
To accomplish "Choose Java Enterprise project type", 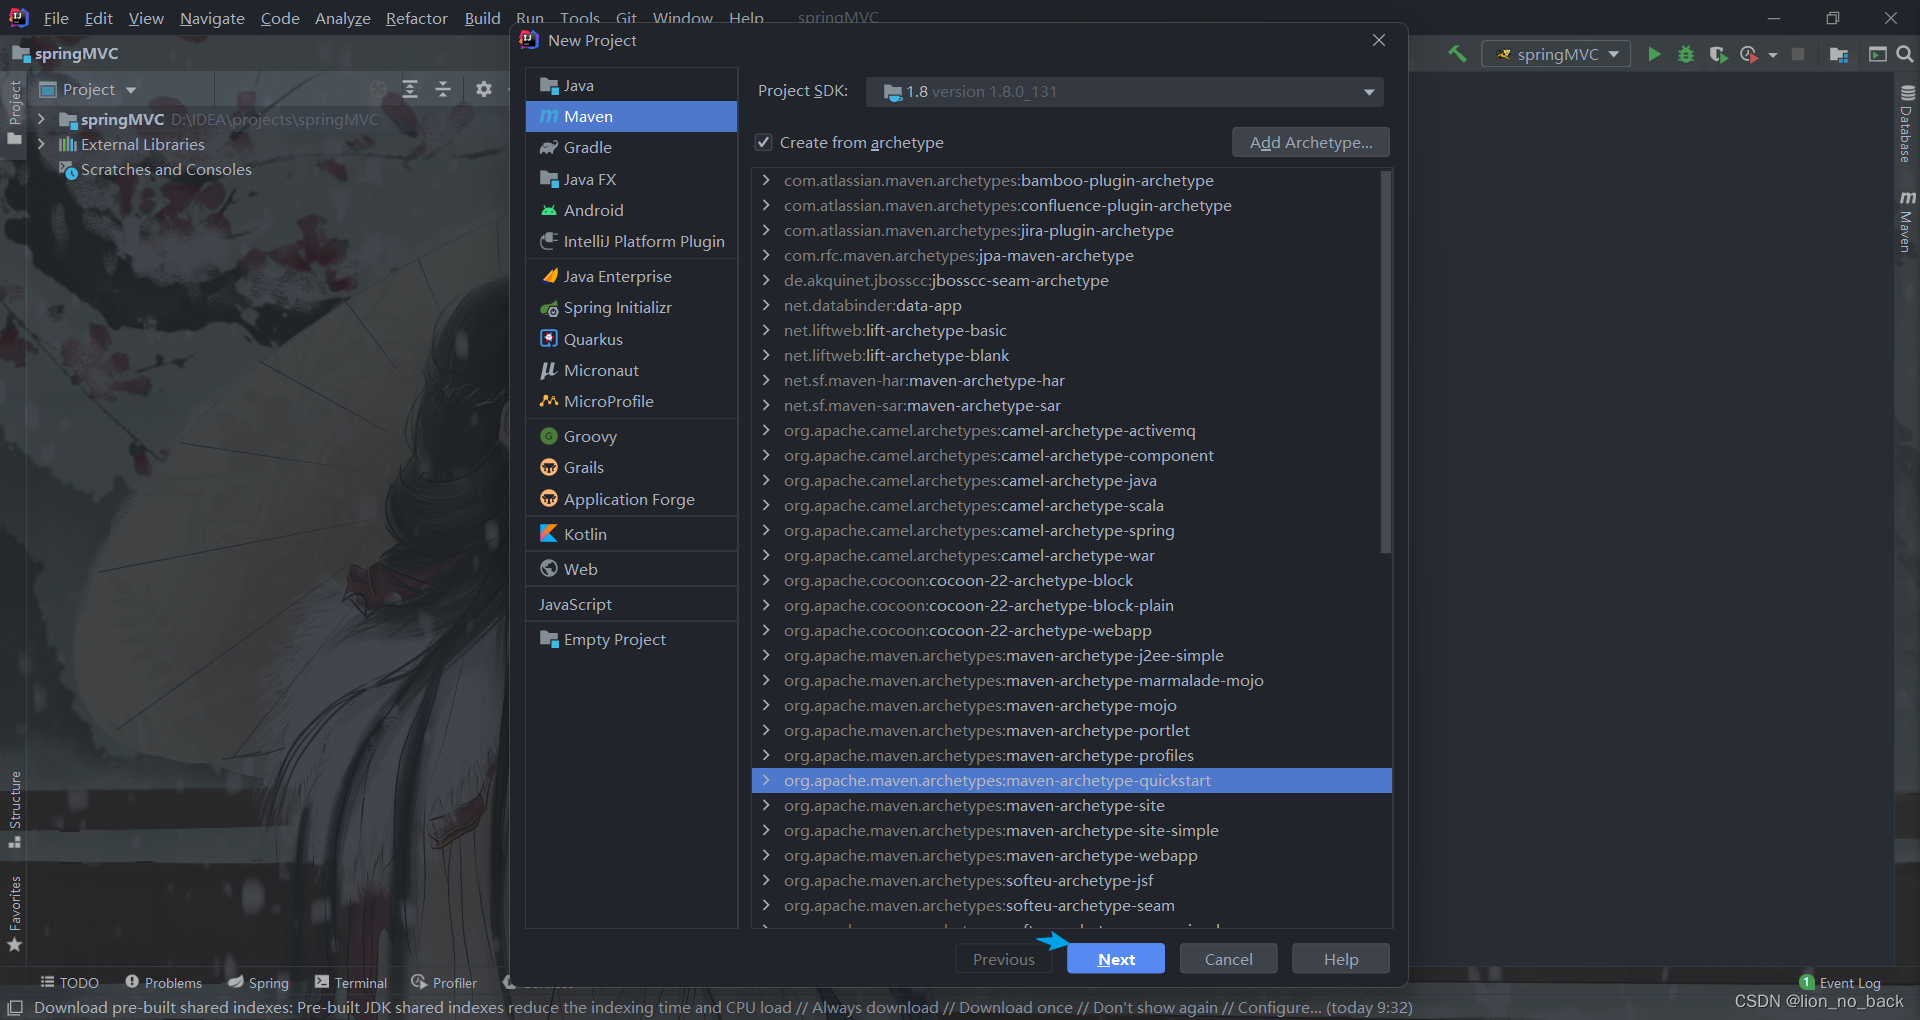I will point(631,276).
